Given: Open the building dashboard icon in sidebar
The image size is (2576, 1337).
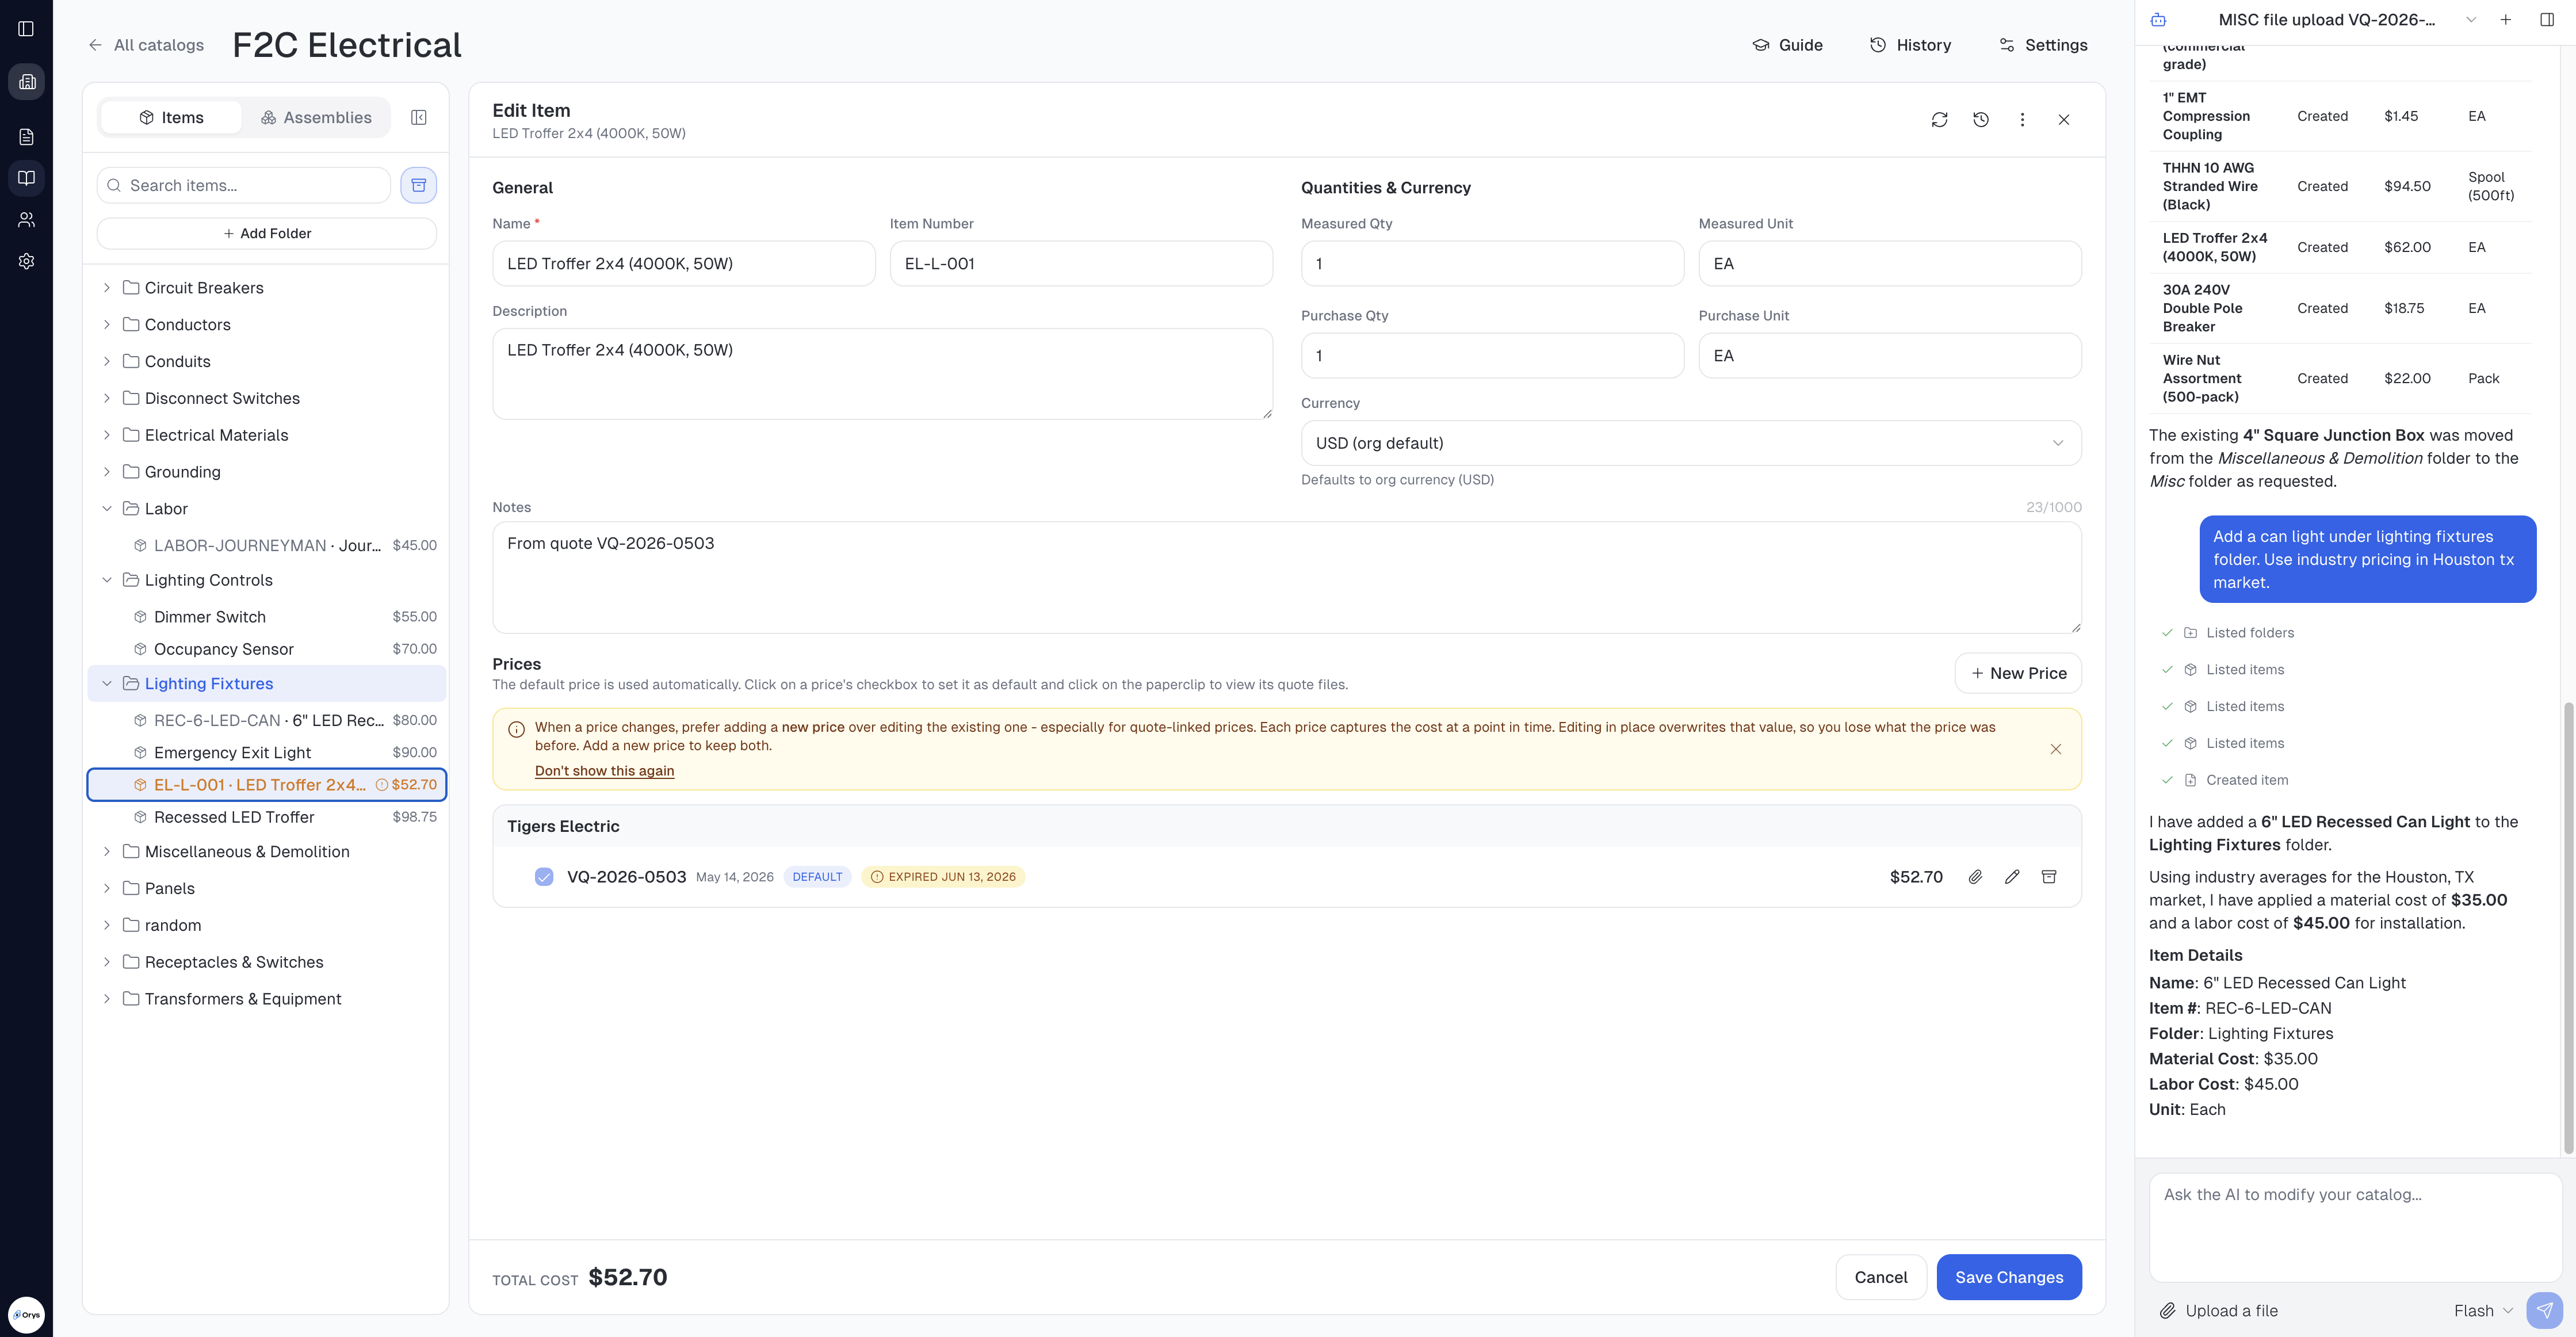Looking at the screenshot, I should (x=26, y=82).
